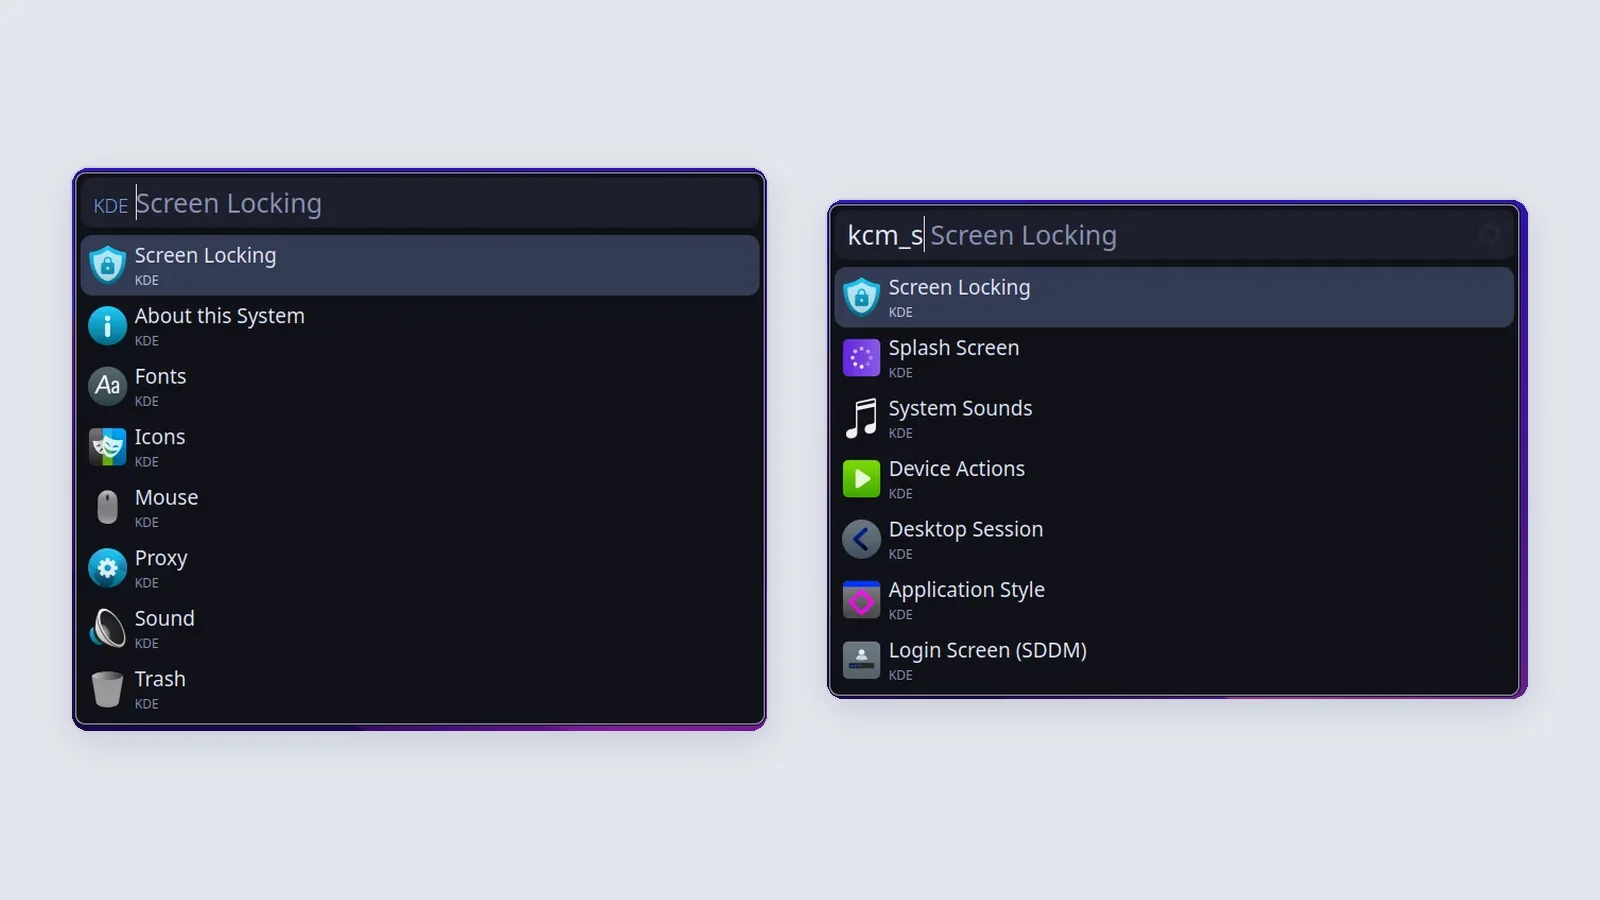Click the settings icon in kcm_s search bar
Screen dimensions: 1600x900
click(1489, 234)
